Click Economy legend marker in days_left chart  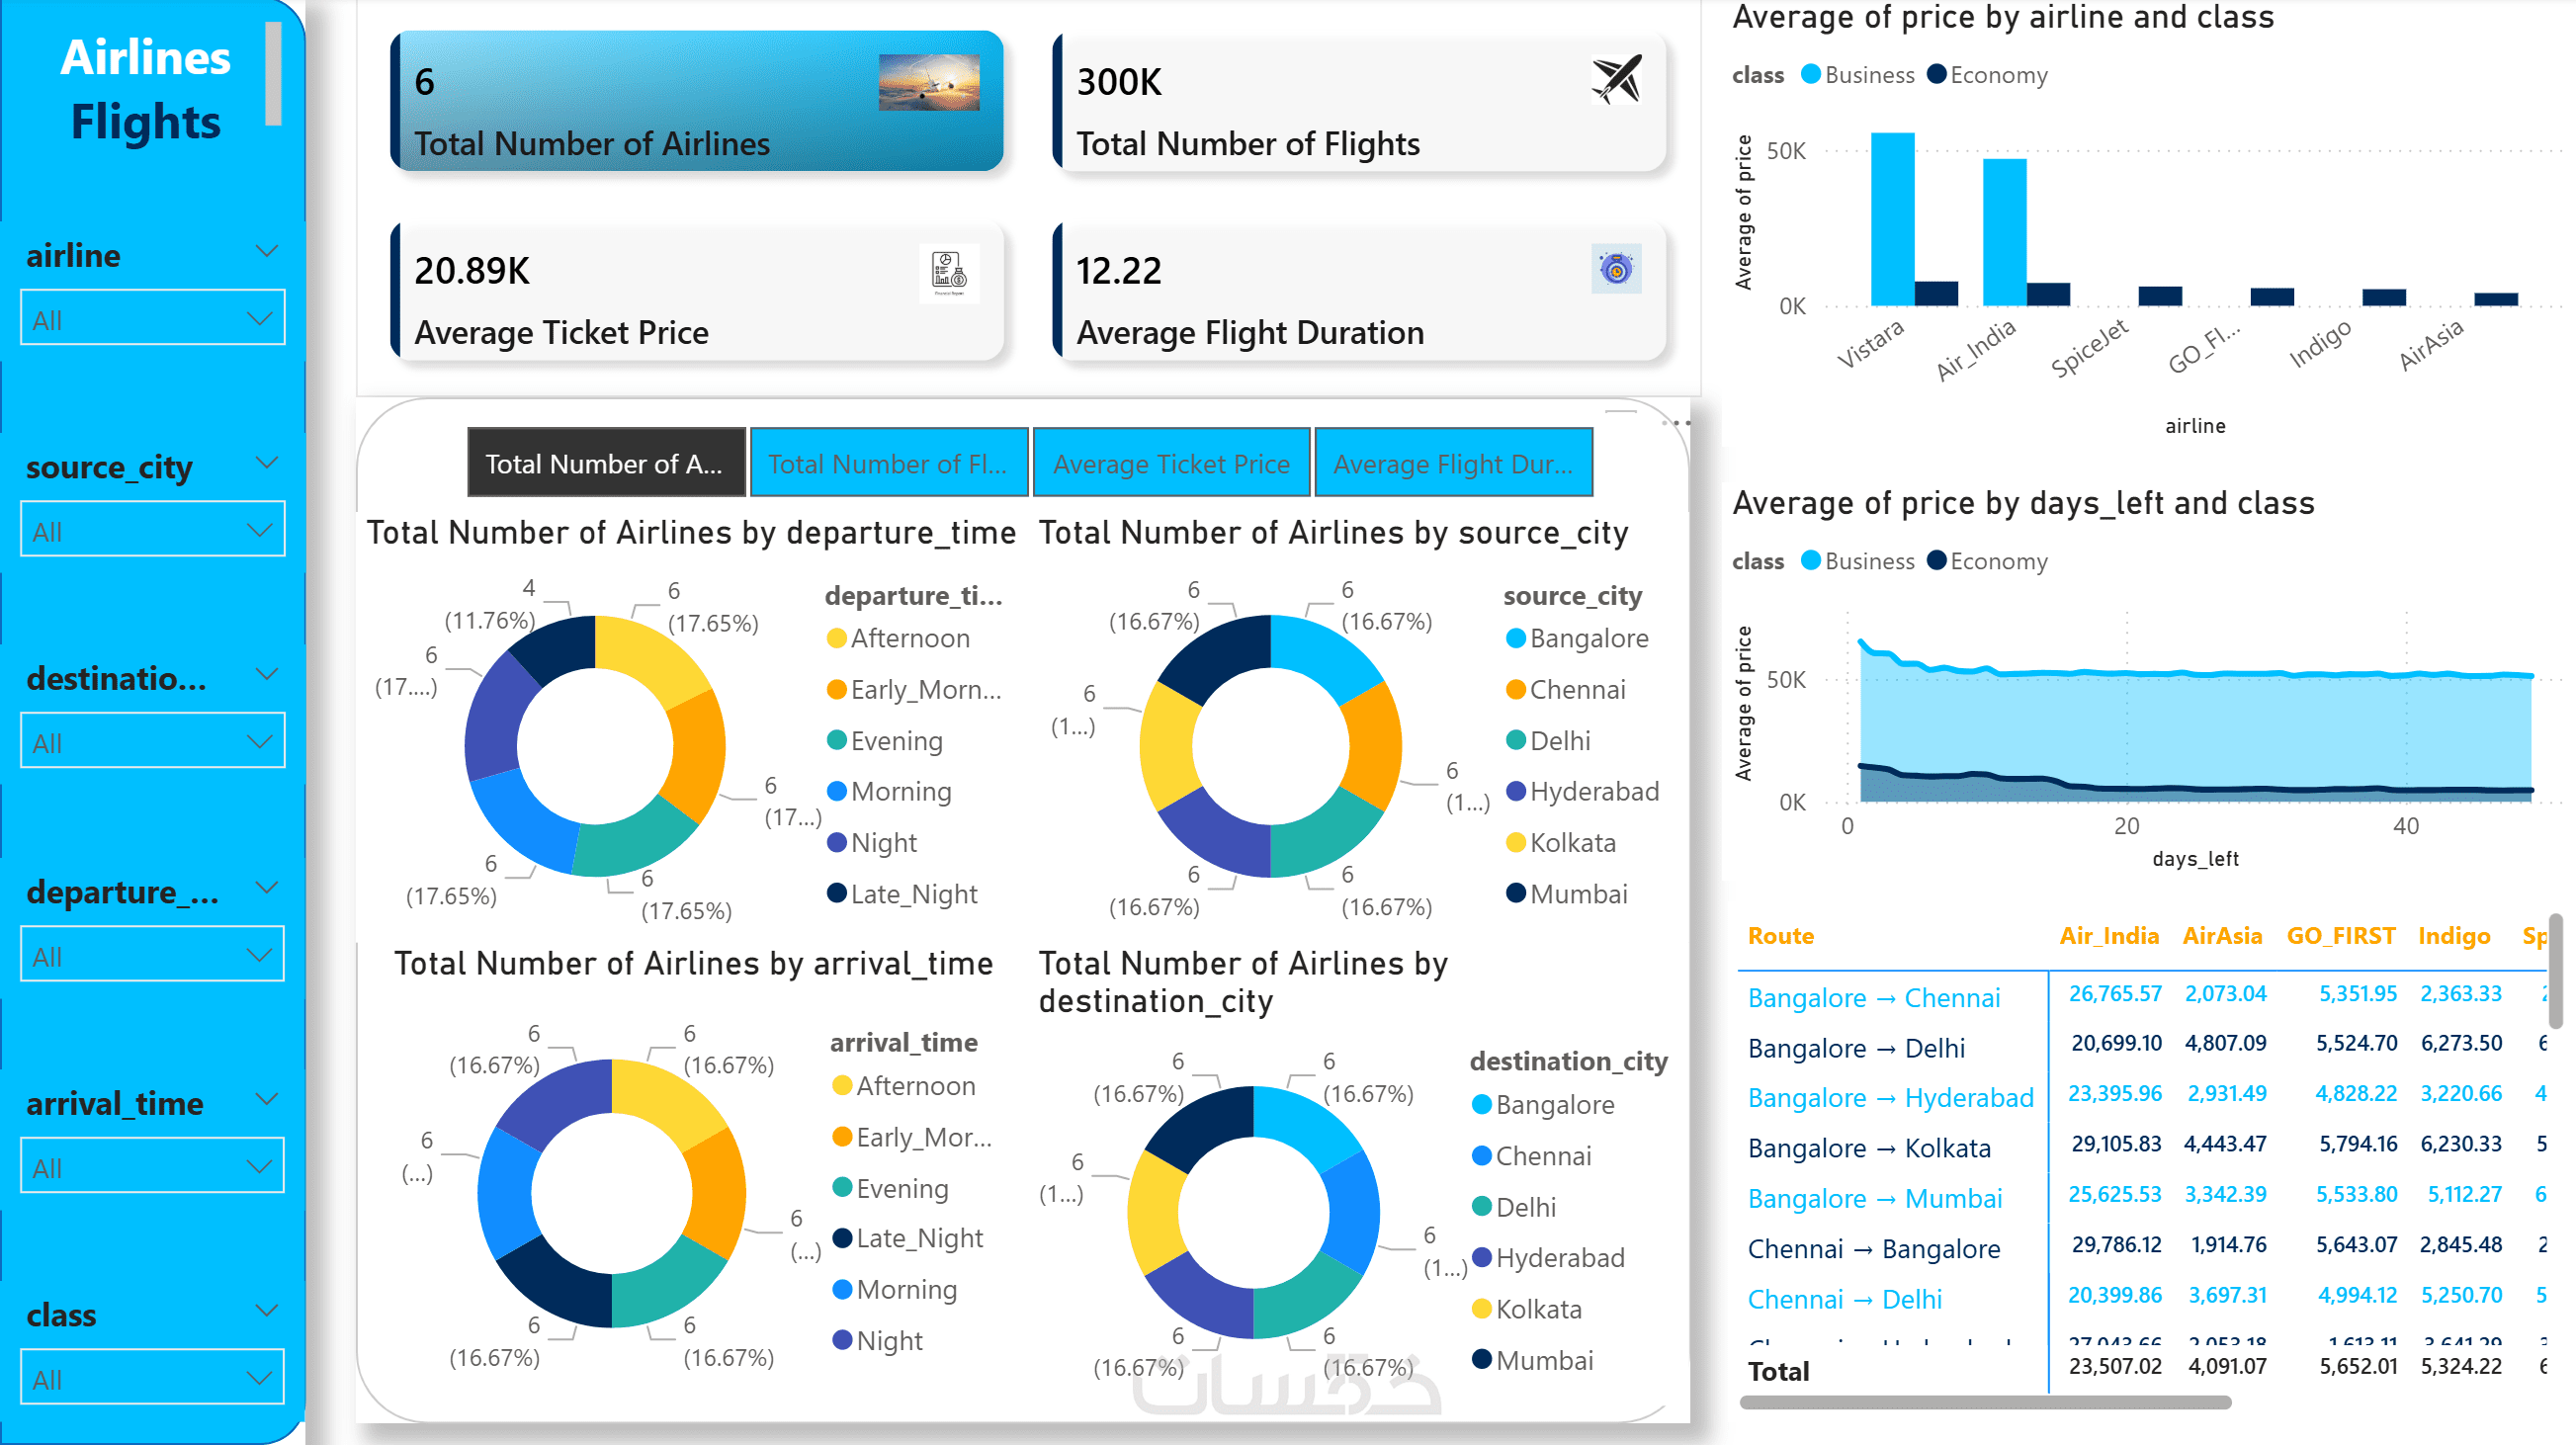pos(1937,561)
